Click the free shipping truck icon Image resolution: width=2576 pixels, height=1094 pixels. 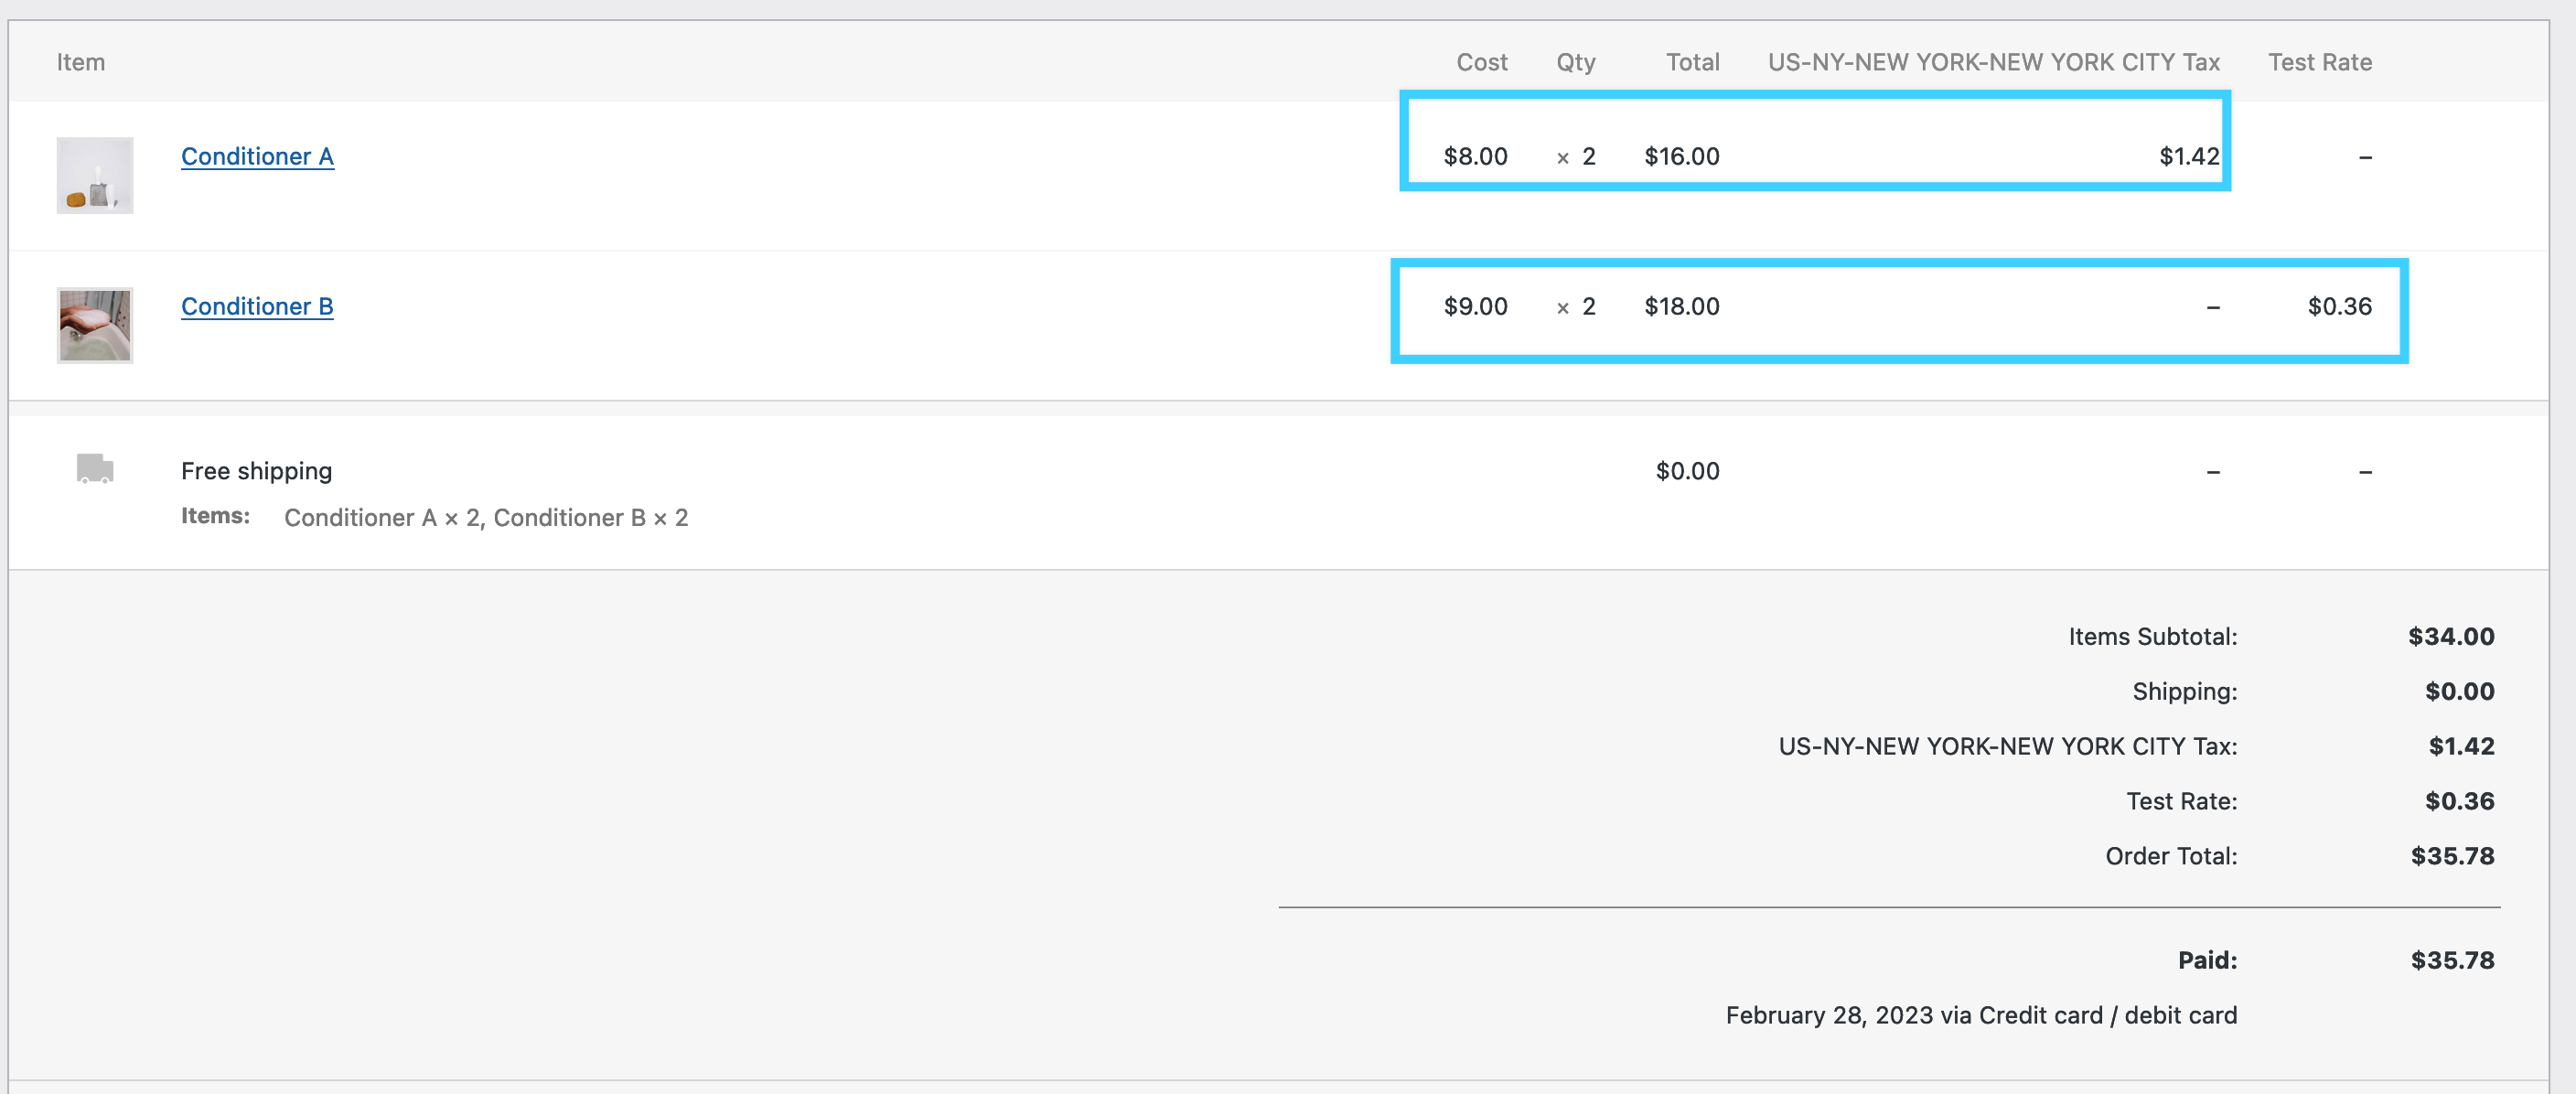point(94,468)
